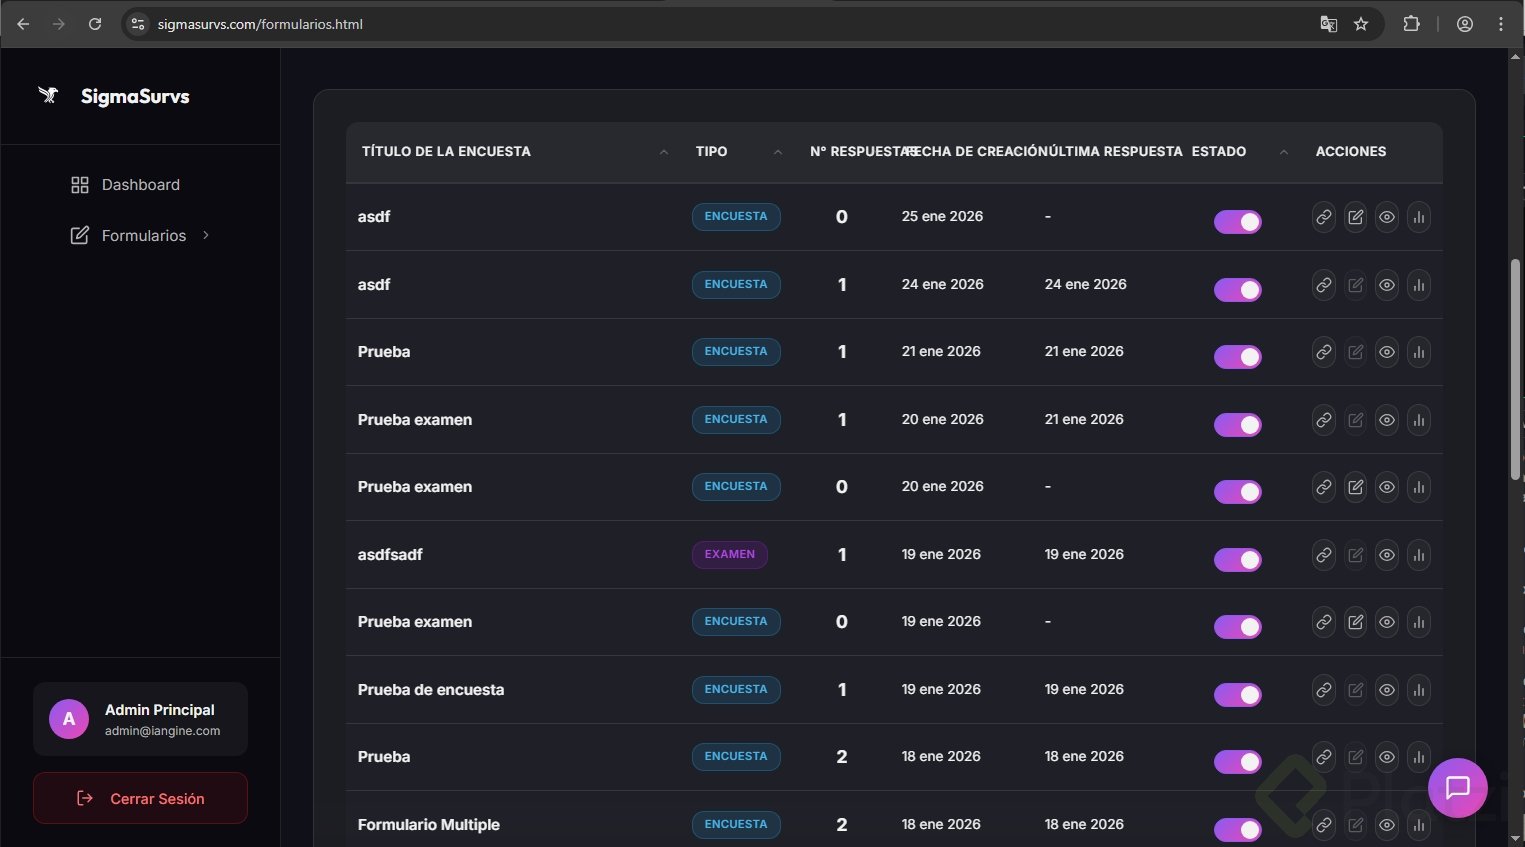Expand the Formularios sidebar chevron
Viewport: 1525px width, 847px height.
tap(206, 235)
